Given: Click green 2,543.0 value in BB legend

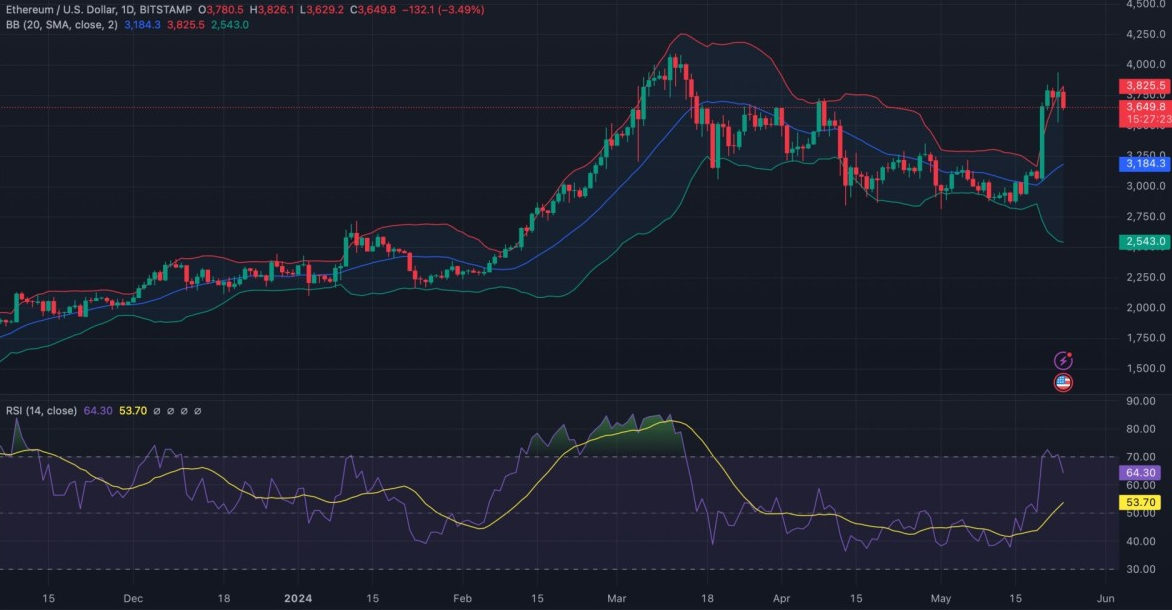Looking at the screenshot, I should point(229,25).
